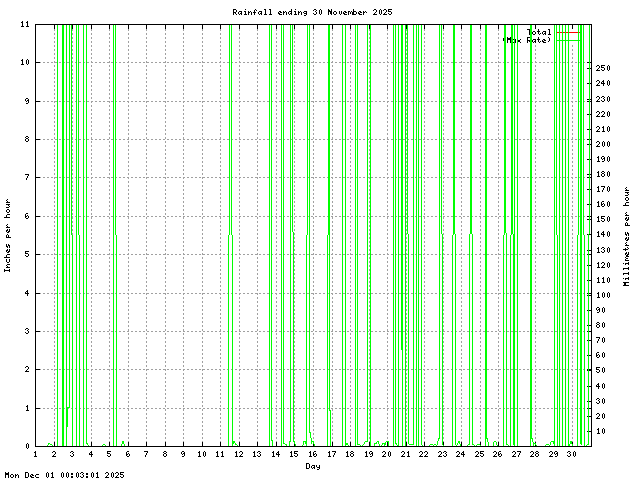Viewport: 640px width, 480px height.
Task: Click day 16 on the Day axis
Action: coord(313,454)
